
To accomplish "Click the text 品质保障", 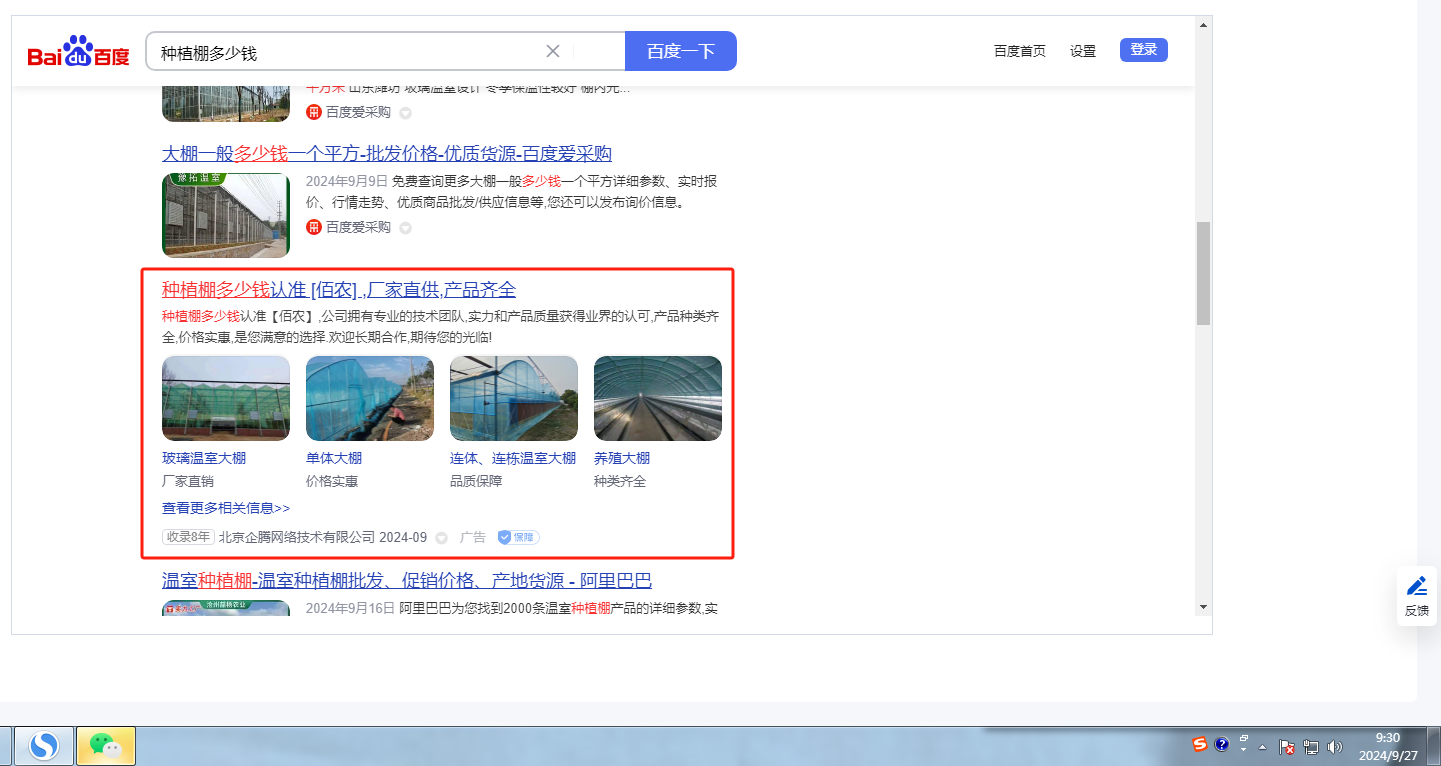I will click(476, 481).
